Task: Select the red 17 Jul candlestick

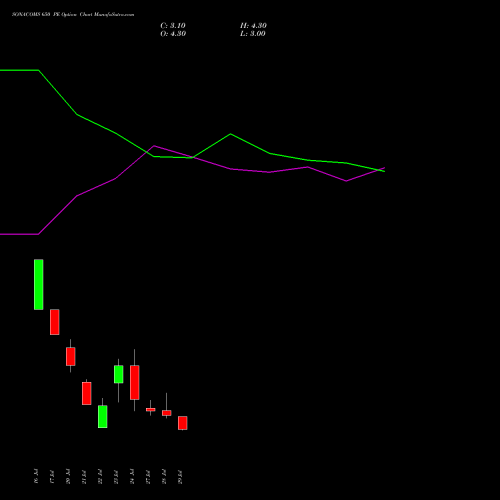Action: click(x=55, y=322)
